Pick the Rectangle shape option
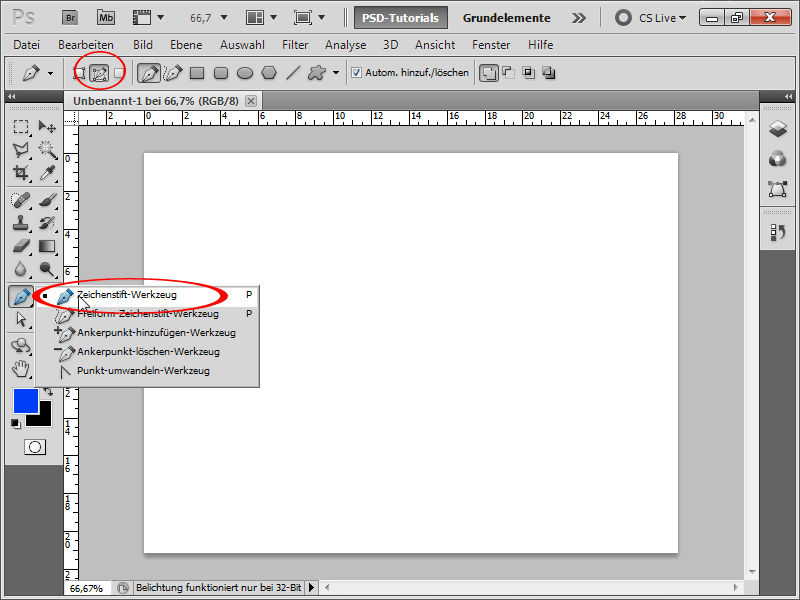 (x=197, y=73)
